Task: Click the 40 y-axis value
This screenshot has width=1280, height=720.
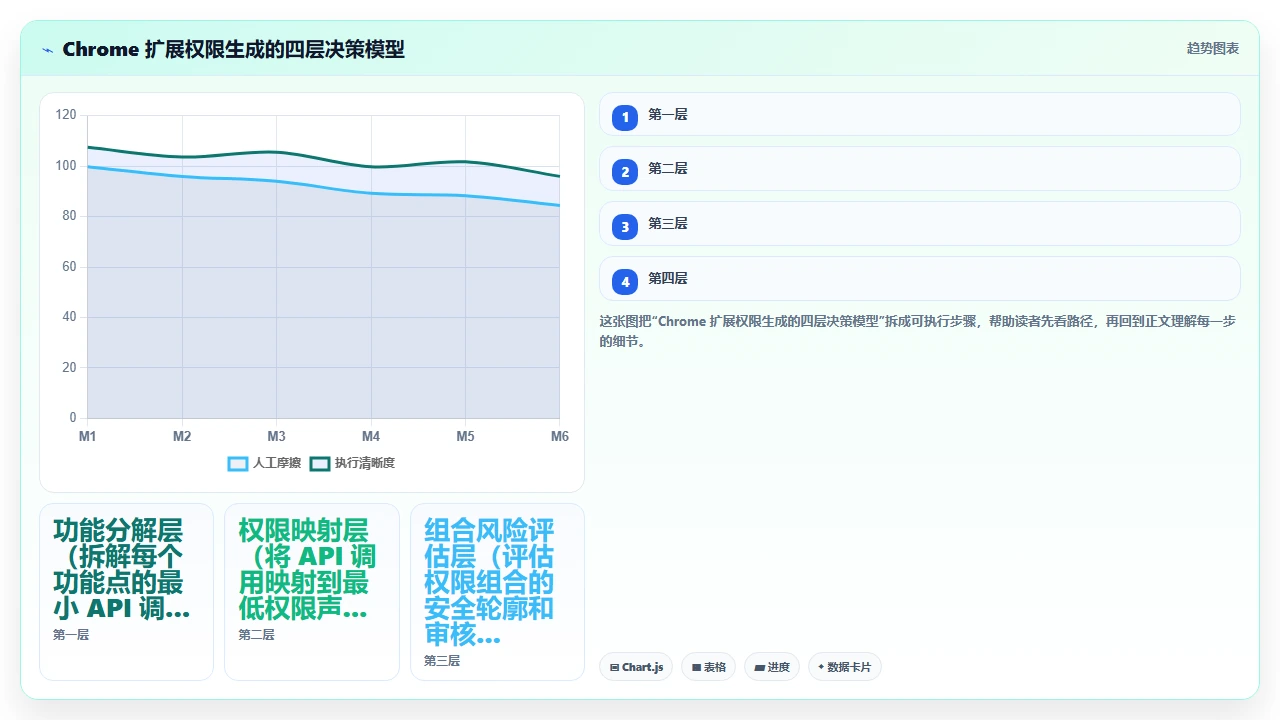Action: [69, 317]
